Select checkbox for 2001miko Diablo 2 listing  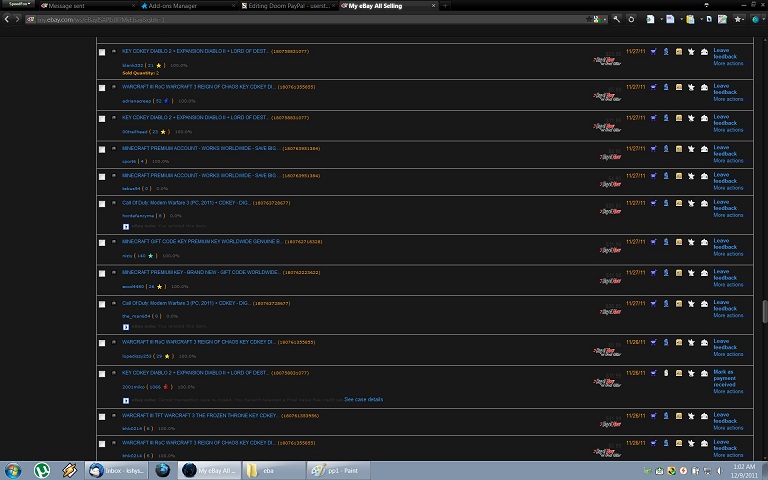tap(102, 374)
